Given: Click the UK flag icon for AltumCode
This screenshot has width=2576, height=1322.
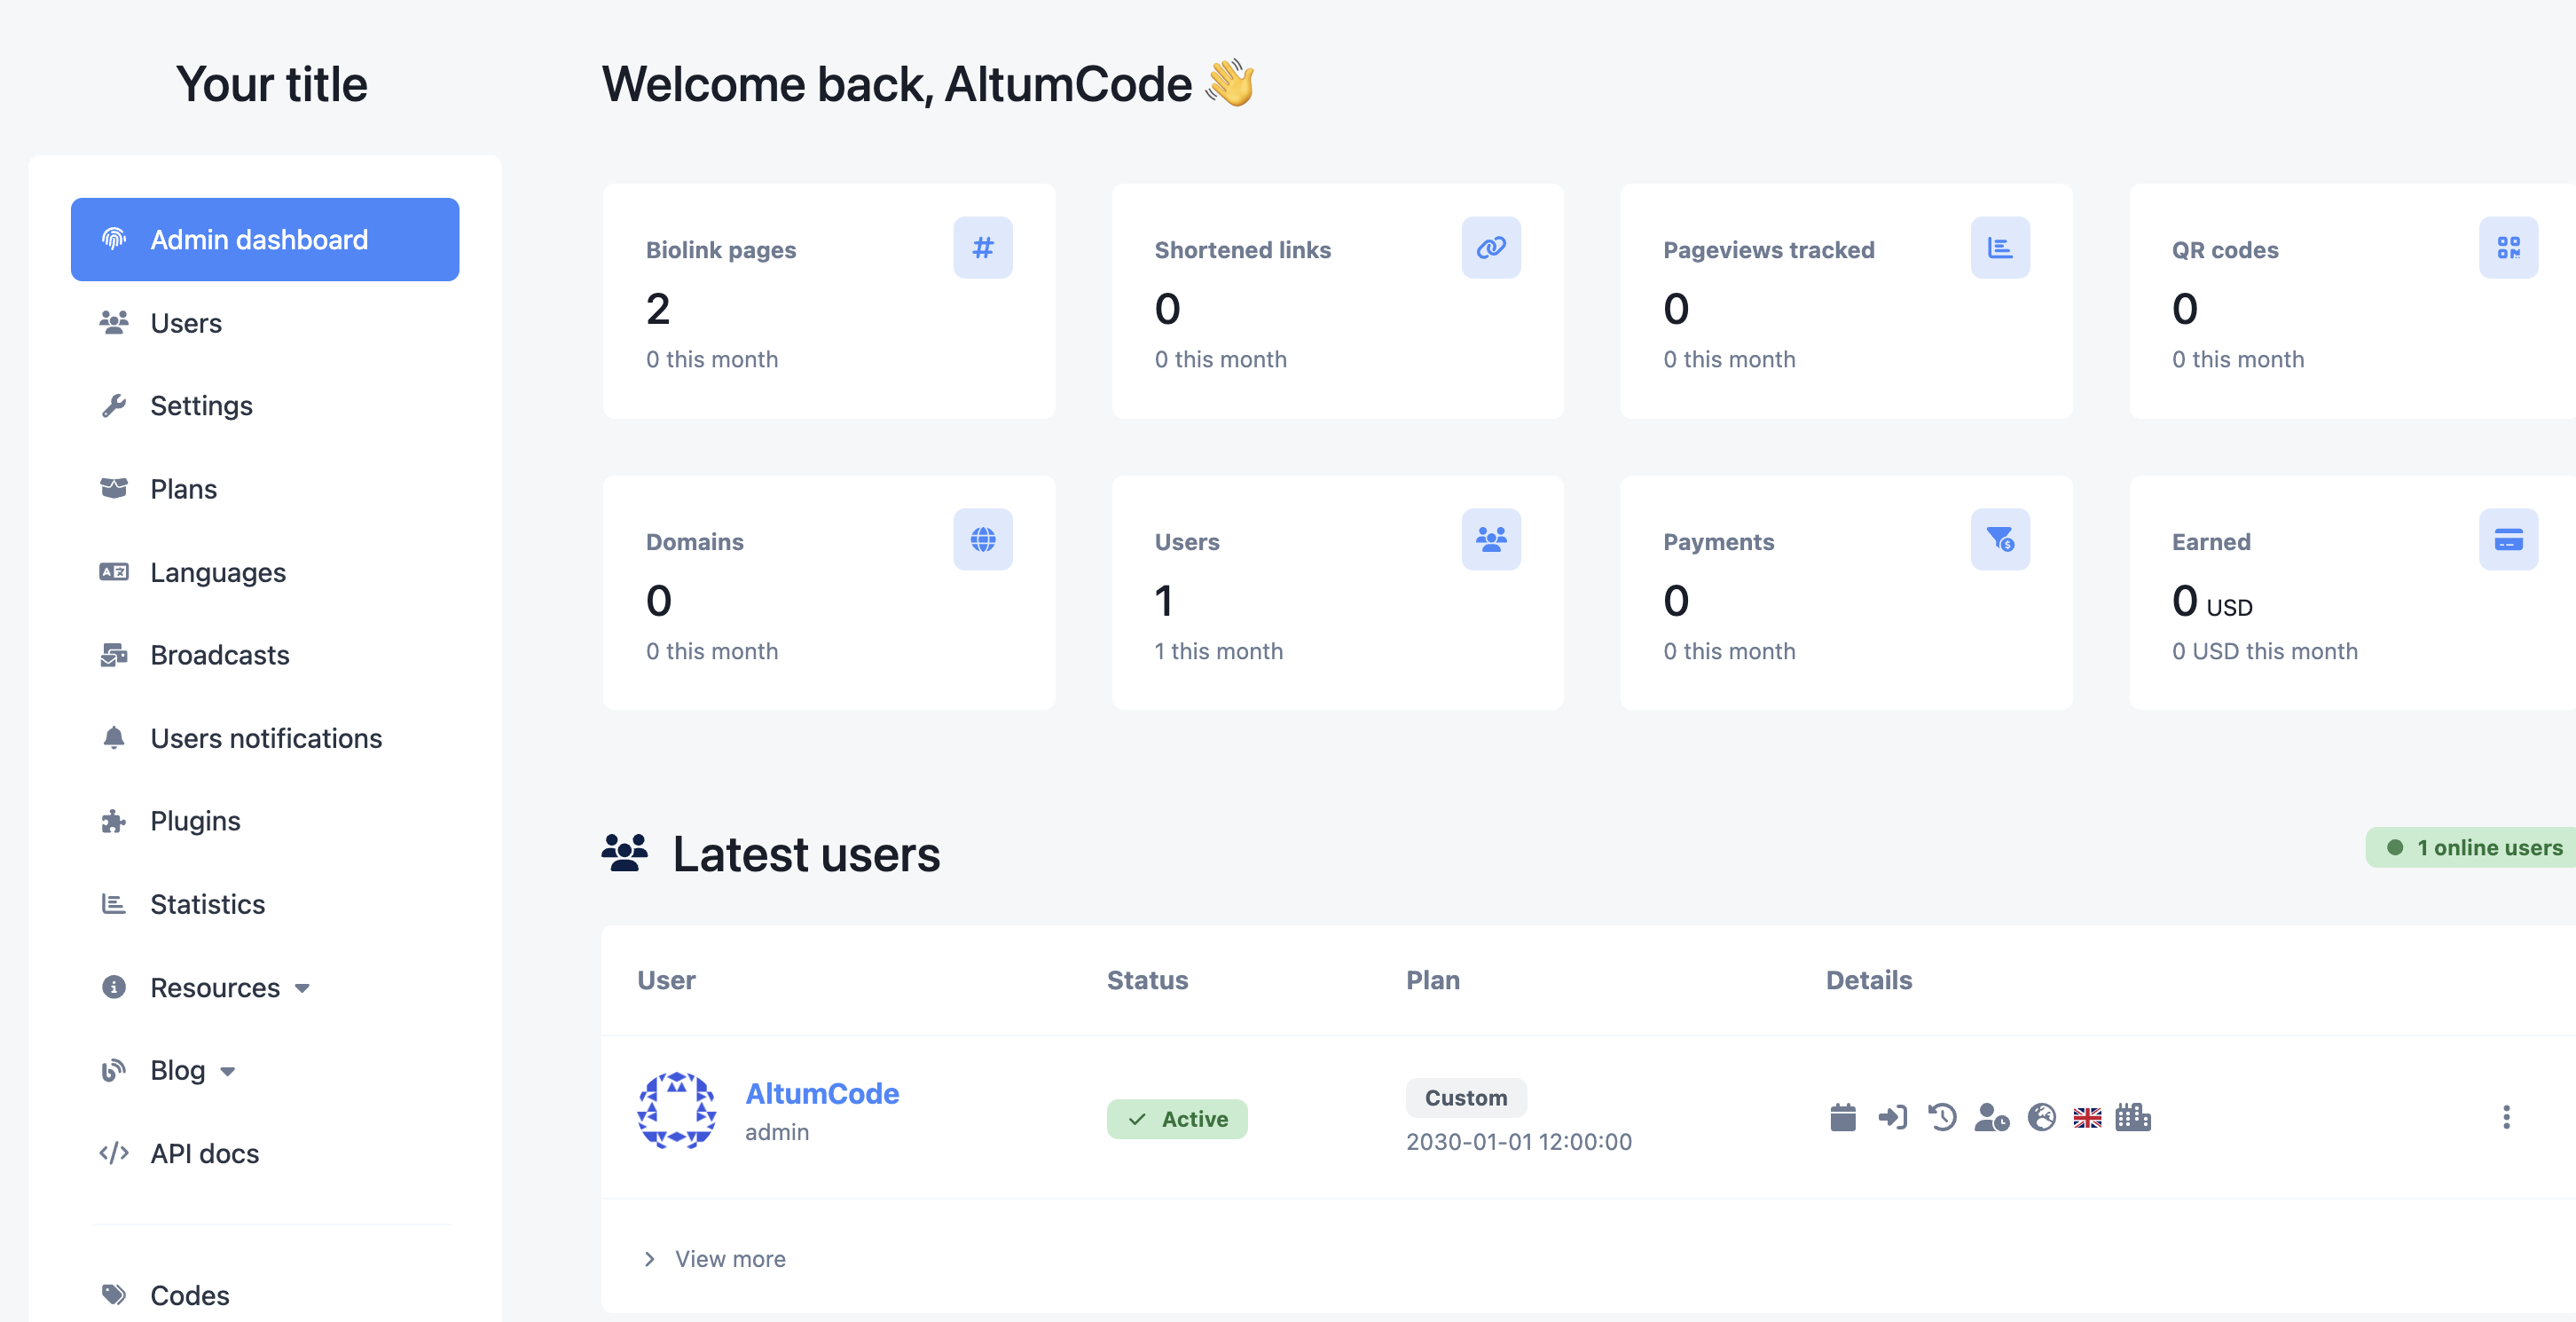Looking at the screenshot, I should pos(2087,1117).
